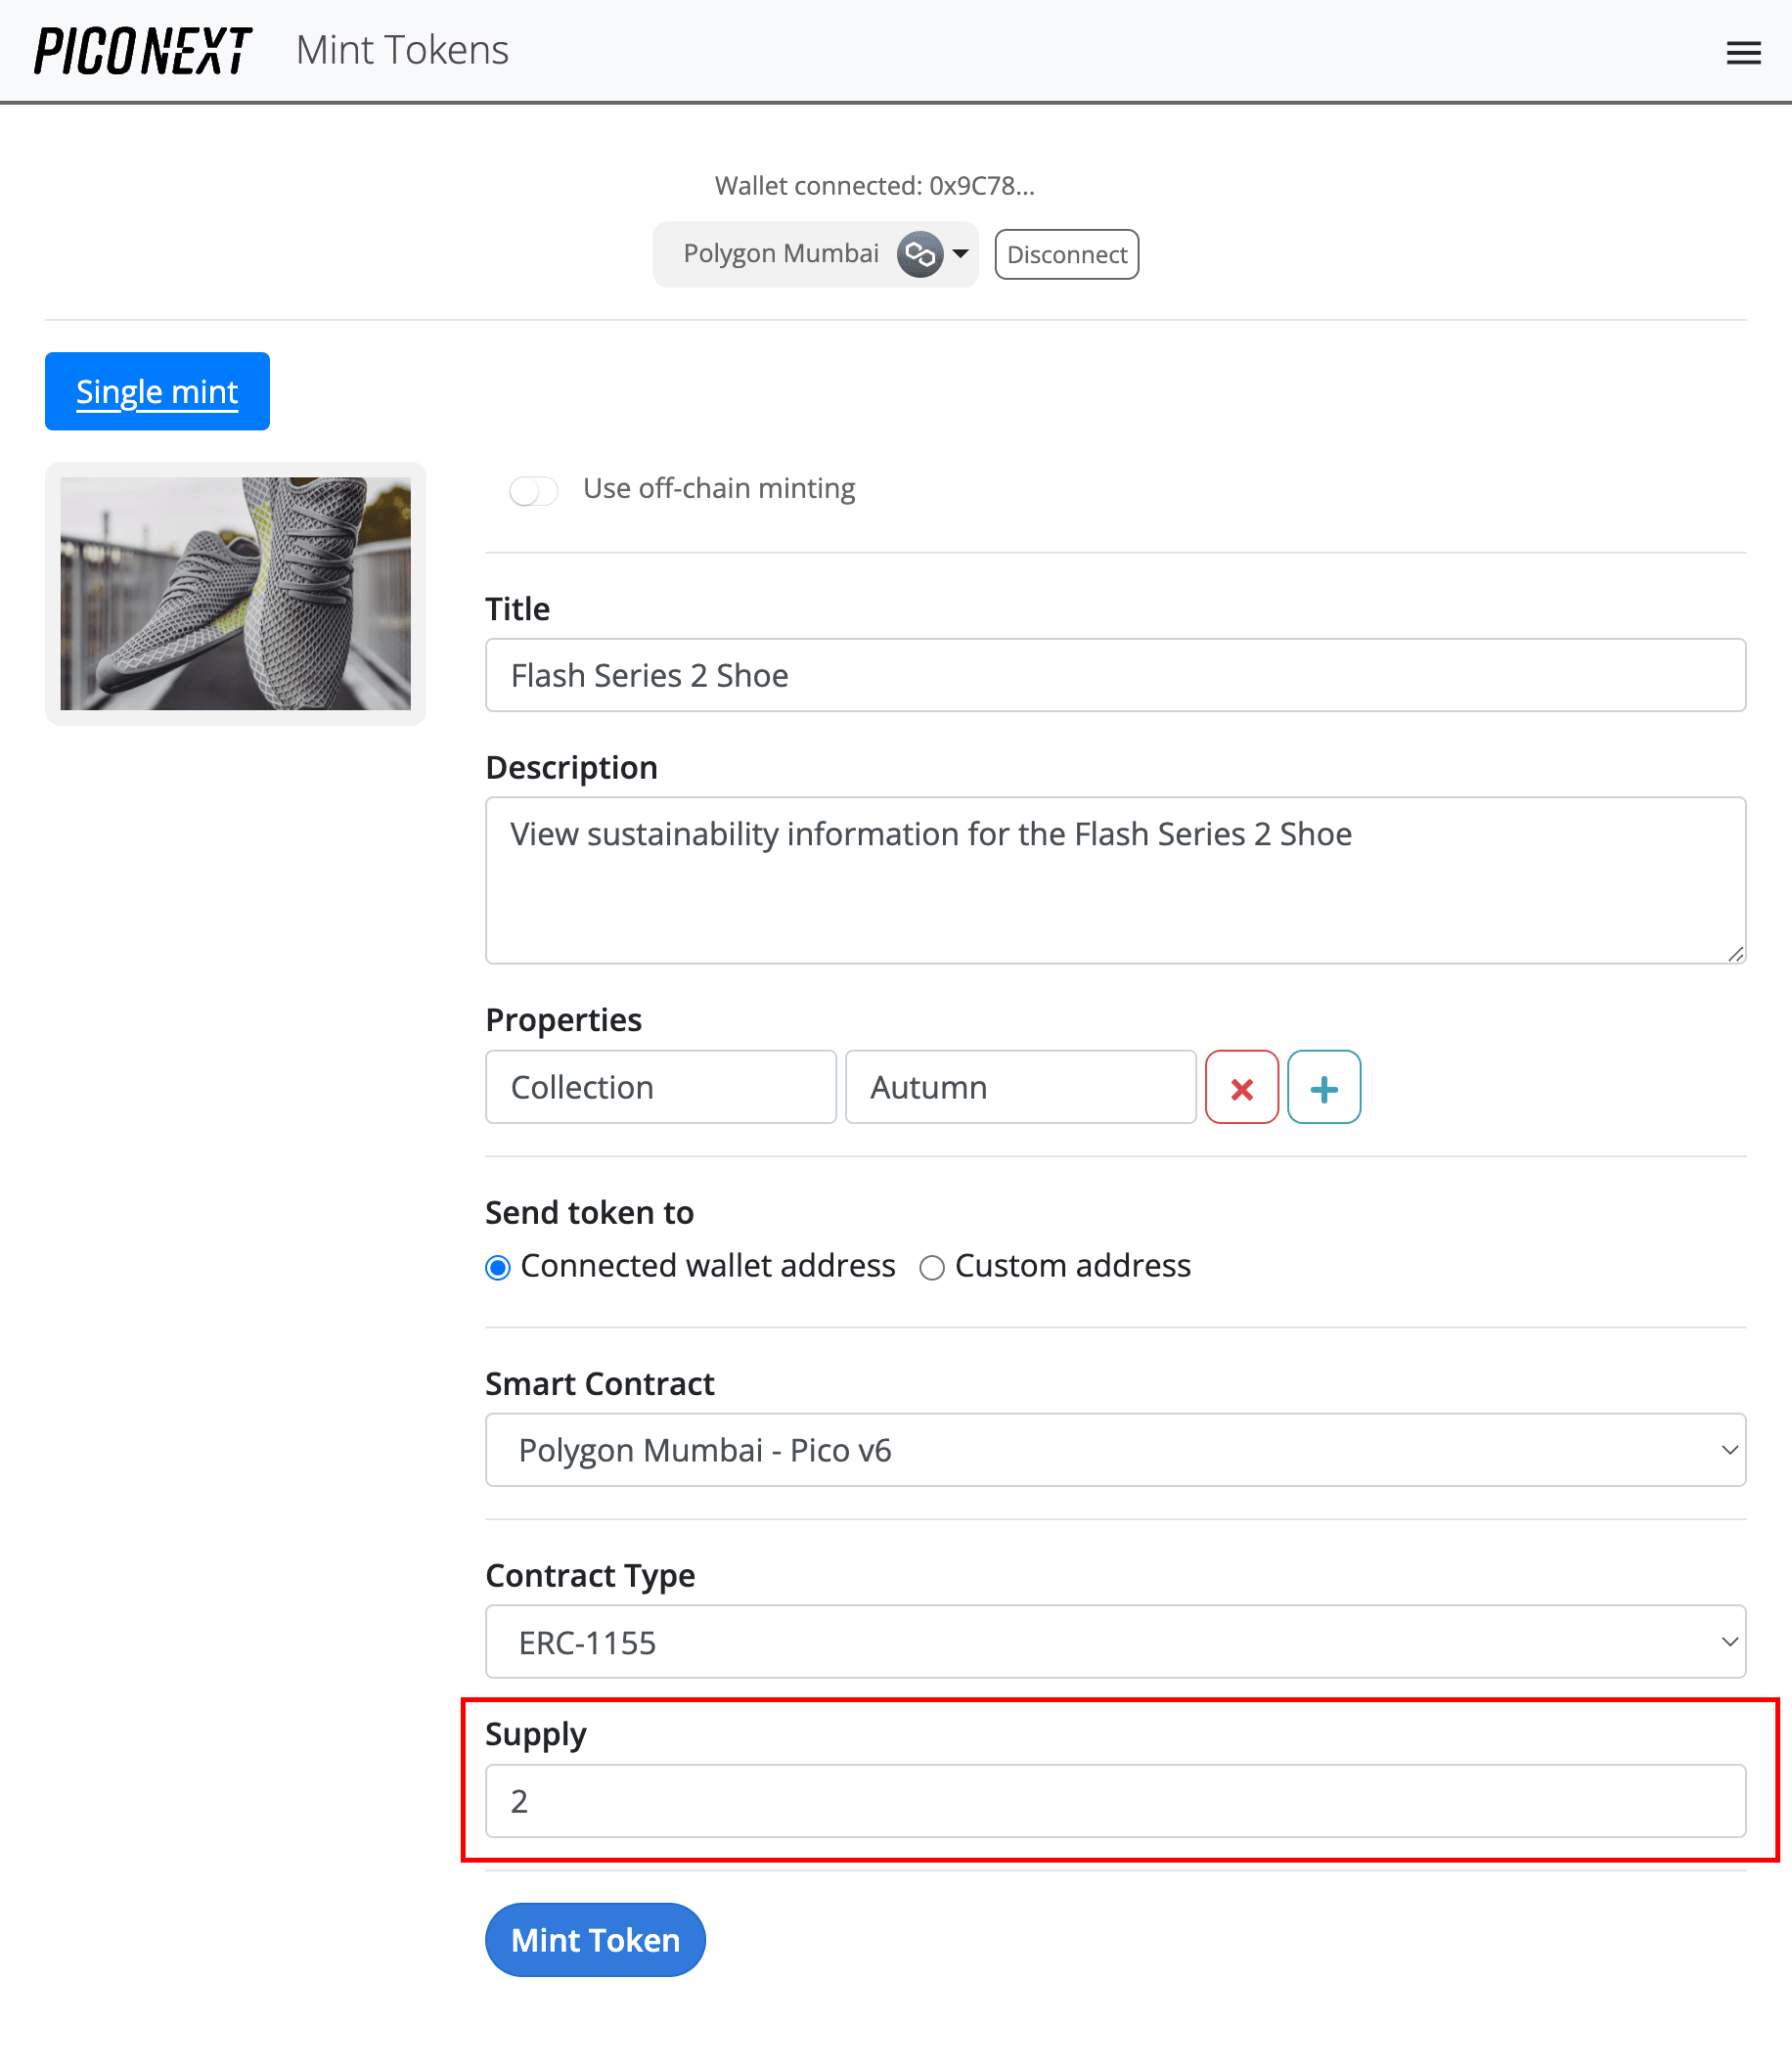Click the Polygon network icon
Image resolution: width=1792 pixels, height=2070 pixels.
tap(921, 254)
